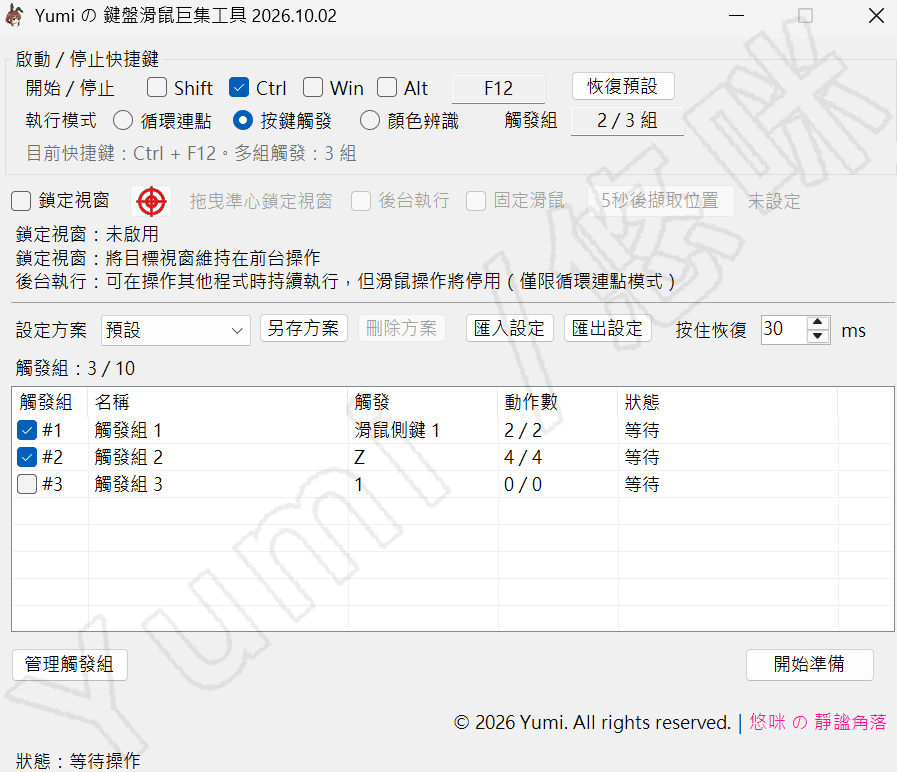
Task: Select the 觸發組 2 name cell
Action: (218, 457)
